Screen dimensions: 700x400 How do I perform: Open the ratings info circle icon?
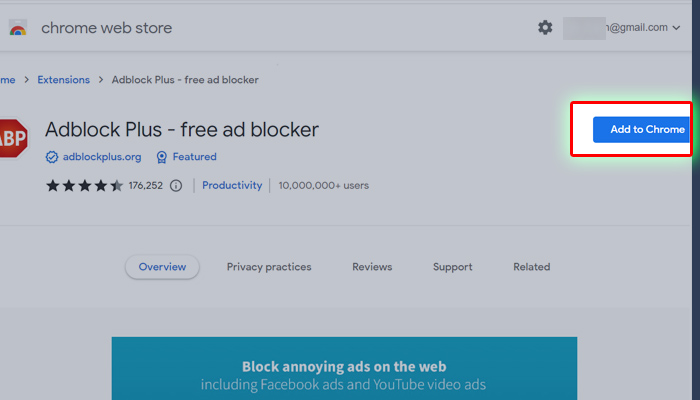(176, 186)
